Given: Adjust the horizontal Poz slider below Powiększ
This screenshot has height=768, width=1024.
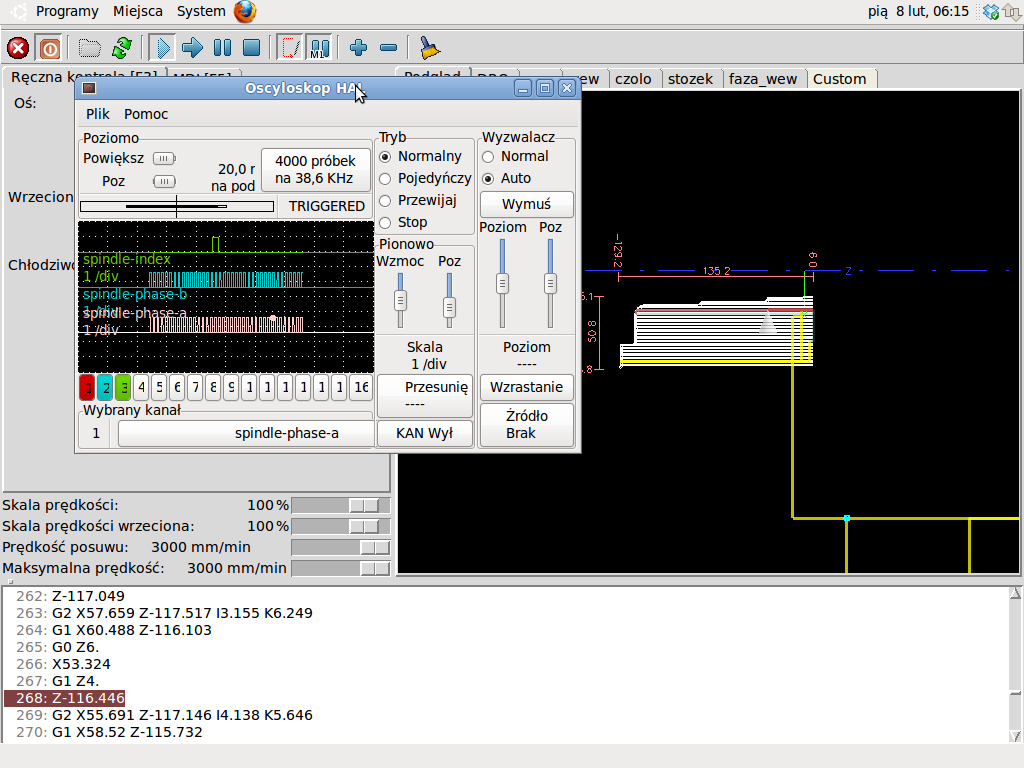Looking at the screenshot, I should (x=164, y=182).
